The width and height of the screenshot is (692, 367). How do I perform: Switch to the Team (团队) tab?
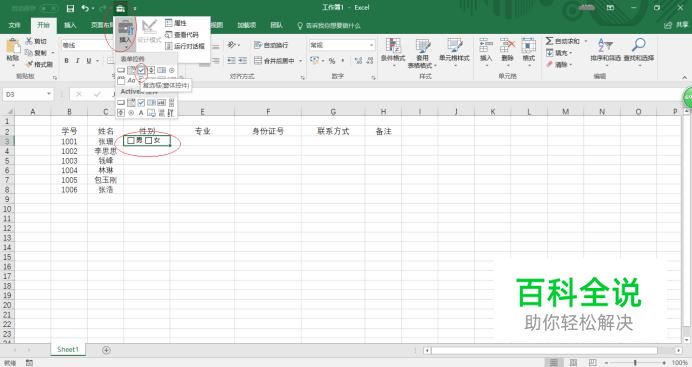[x=276, y=25]
